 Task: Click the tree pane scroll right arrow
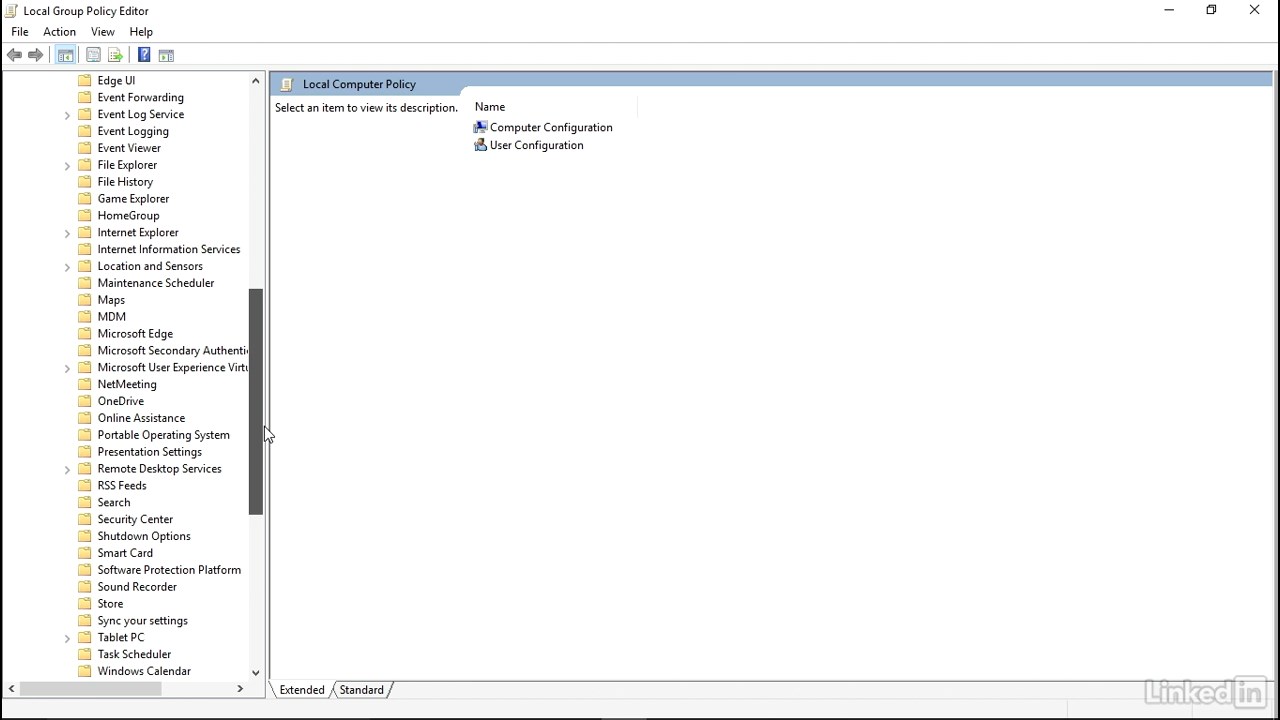[x=240, y=689]
